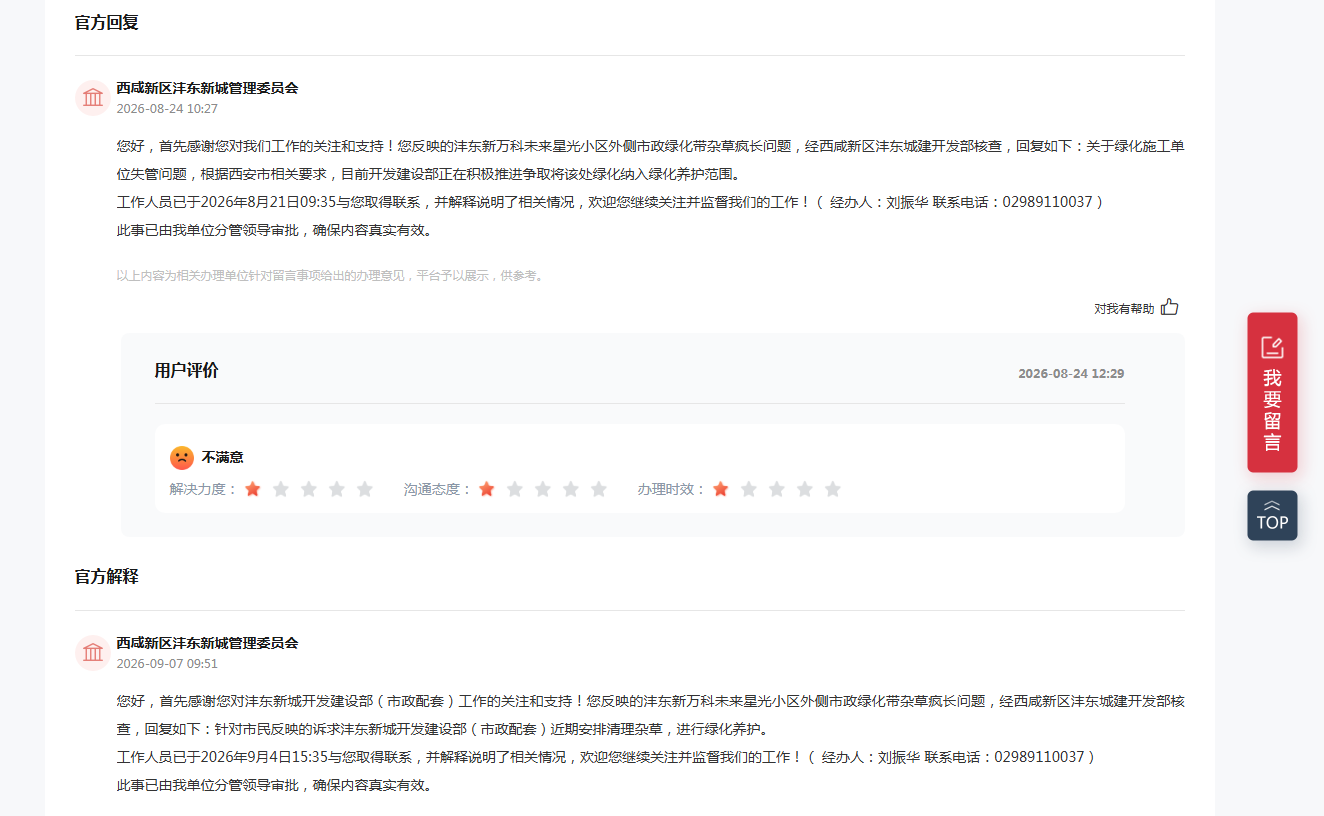This screenshot has width=1324, height=816.
Task: Click committee name above 2026-09-07 09:51
Action: click(x=207, y=643)
